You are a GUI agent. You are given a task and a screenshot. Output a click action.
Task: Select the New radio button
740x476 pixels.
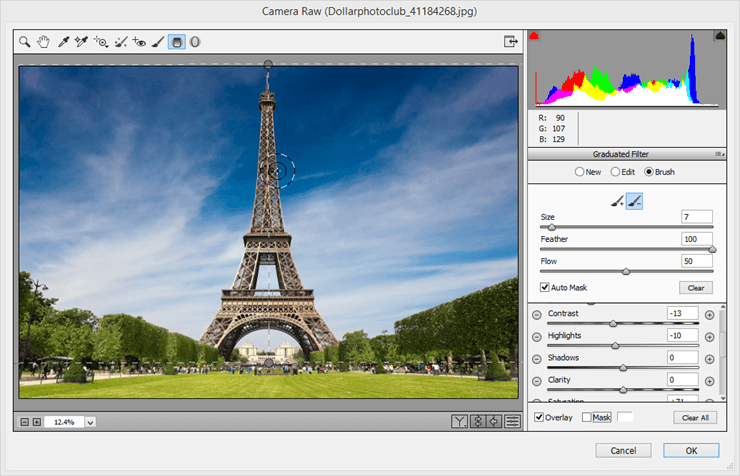point(580,172)
